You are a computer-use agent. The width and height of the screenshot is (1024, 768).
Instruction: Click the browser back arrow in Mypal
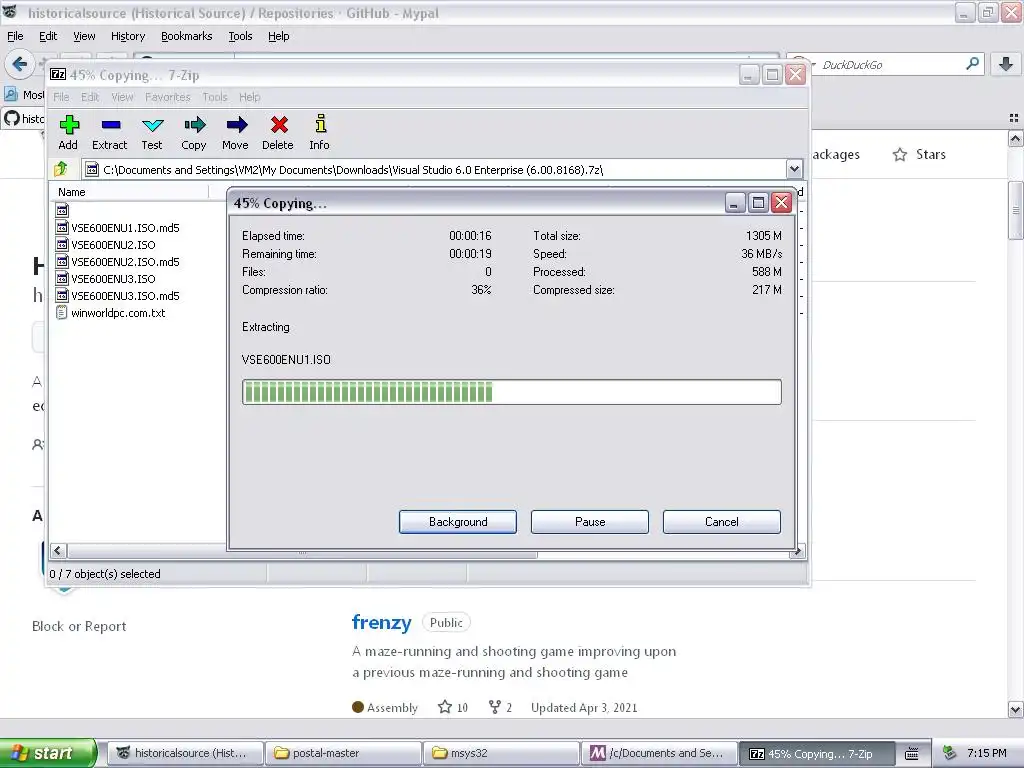[20, 64]
